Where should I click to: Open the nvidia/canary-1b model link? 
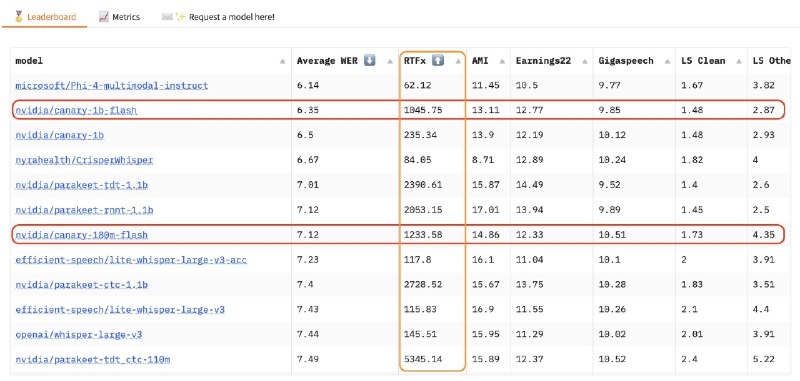(x=60, y=135)
